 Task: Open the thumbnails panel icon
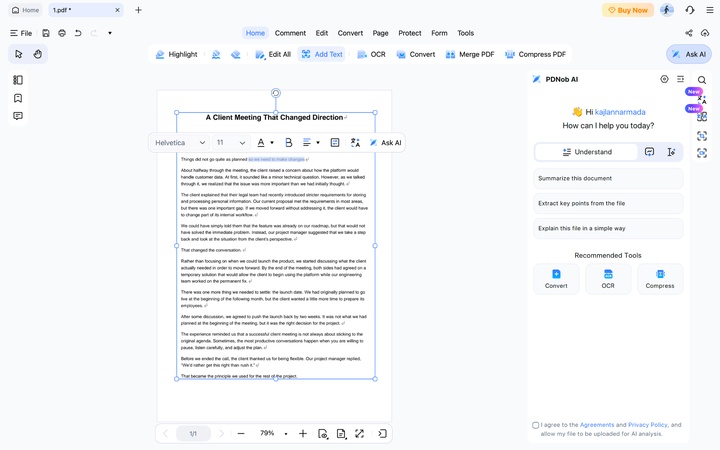18,80
